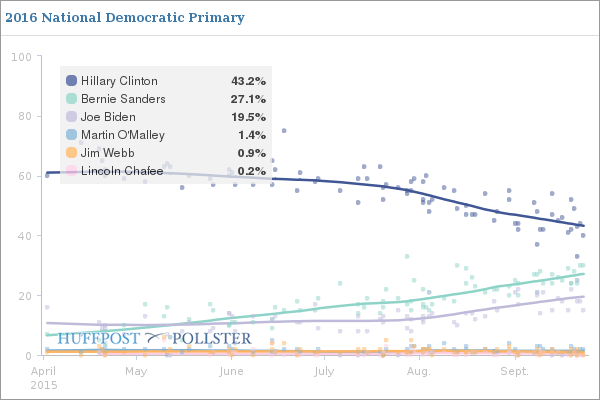
Task: Click the April 2015 axis label
Action: tap(44, 377)
